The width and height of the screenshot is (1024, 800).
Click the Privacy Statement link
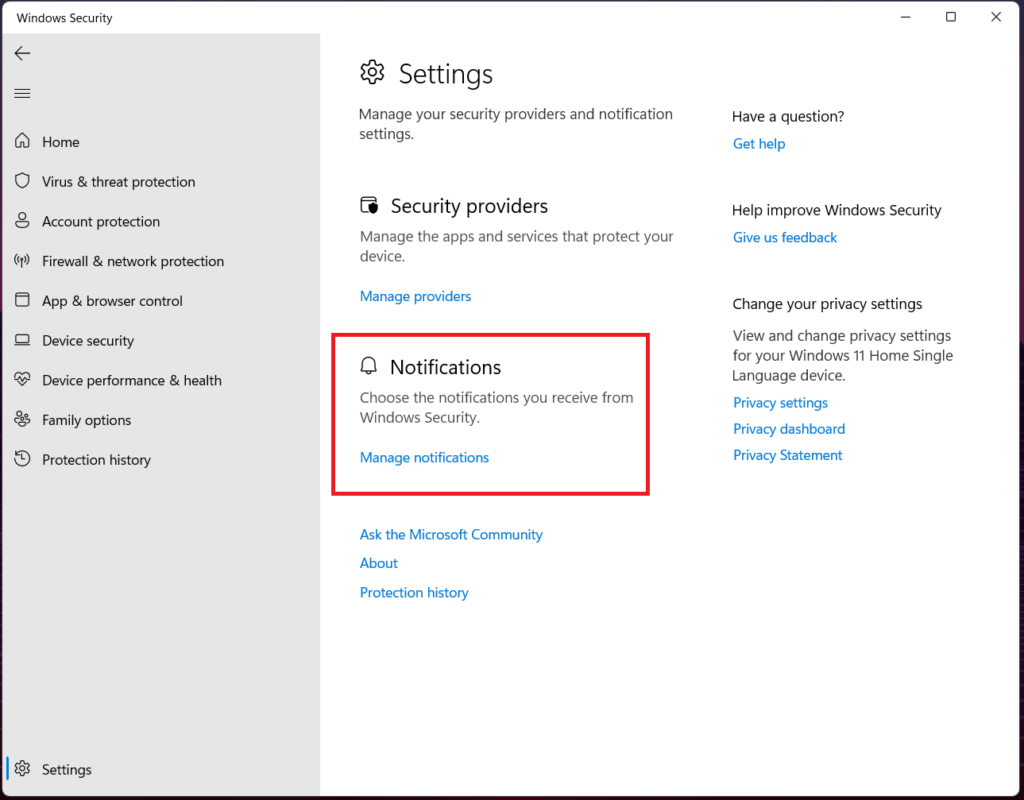(x=788, y=455)
